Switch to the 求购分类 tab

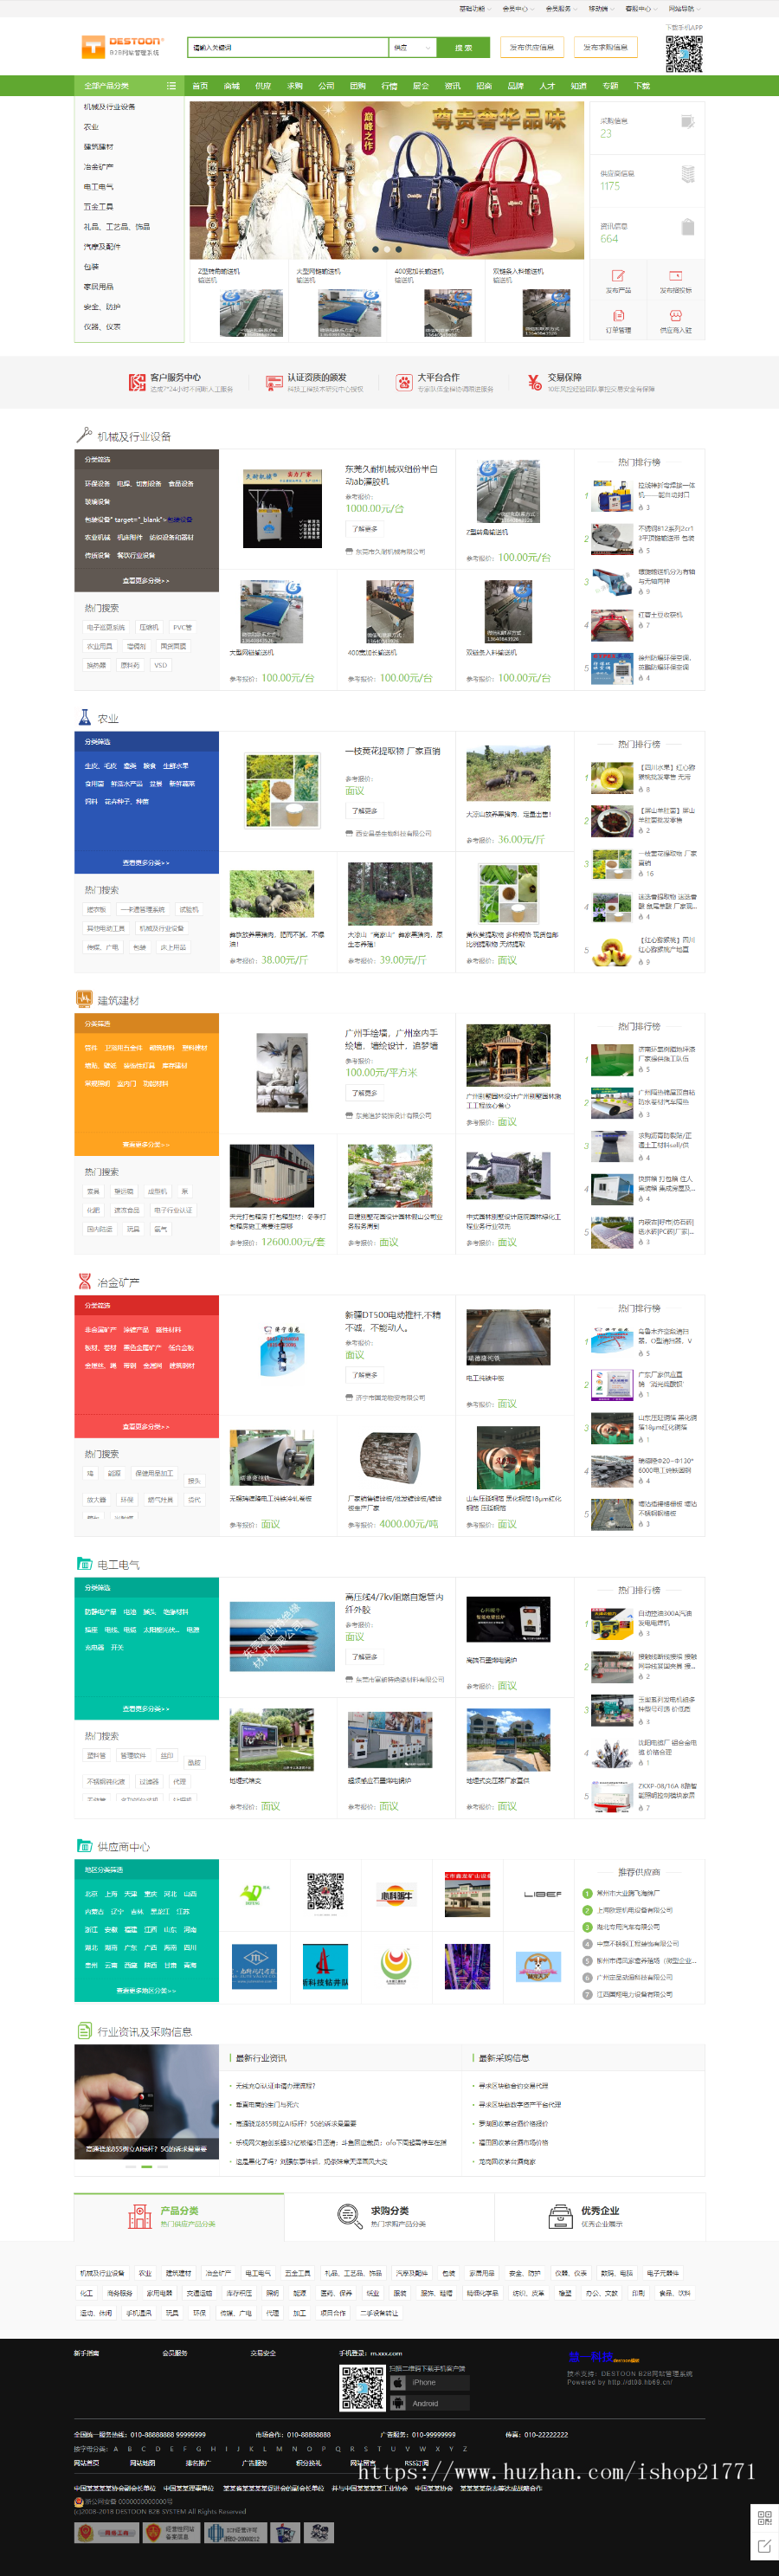click(389, 2215)
